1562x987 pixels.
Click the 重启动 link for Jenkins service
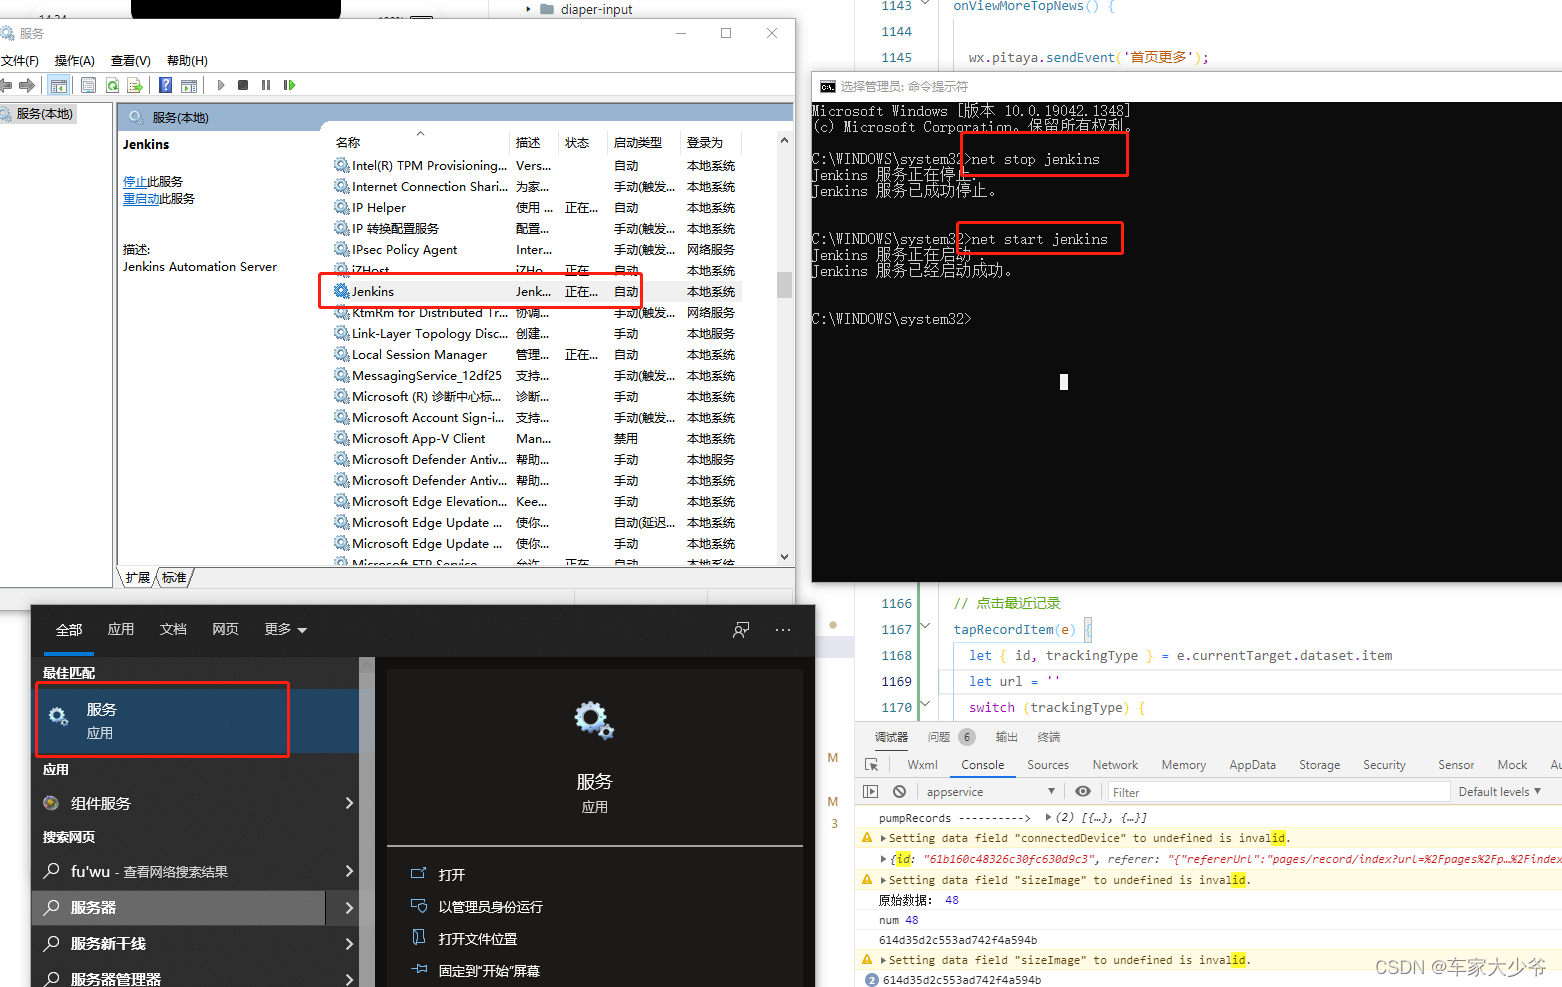click(x=141, y=199)
